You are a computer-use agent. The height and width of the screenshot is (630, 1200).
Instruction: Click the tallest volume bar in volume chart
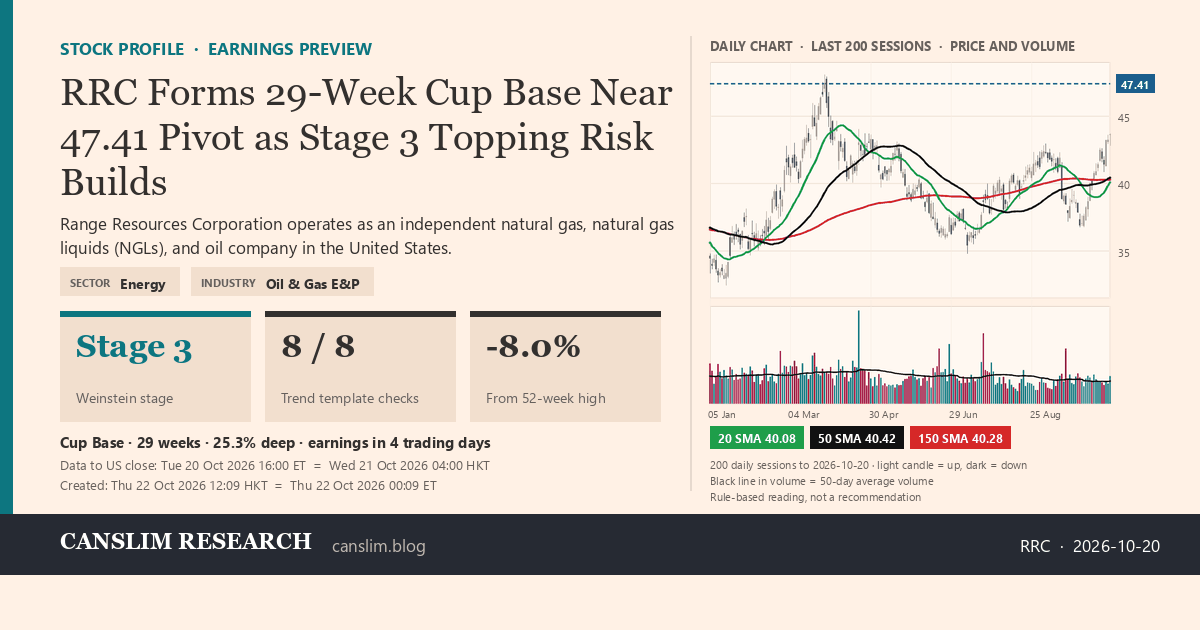click(858, 357)
